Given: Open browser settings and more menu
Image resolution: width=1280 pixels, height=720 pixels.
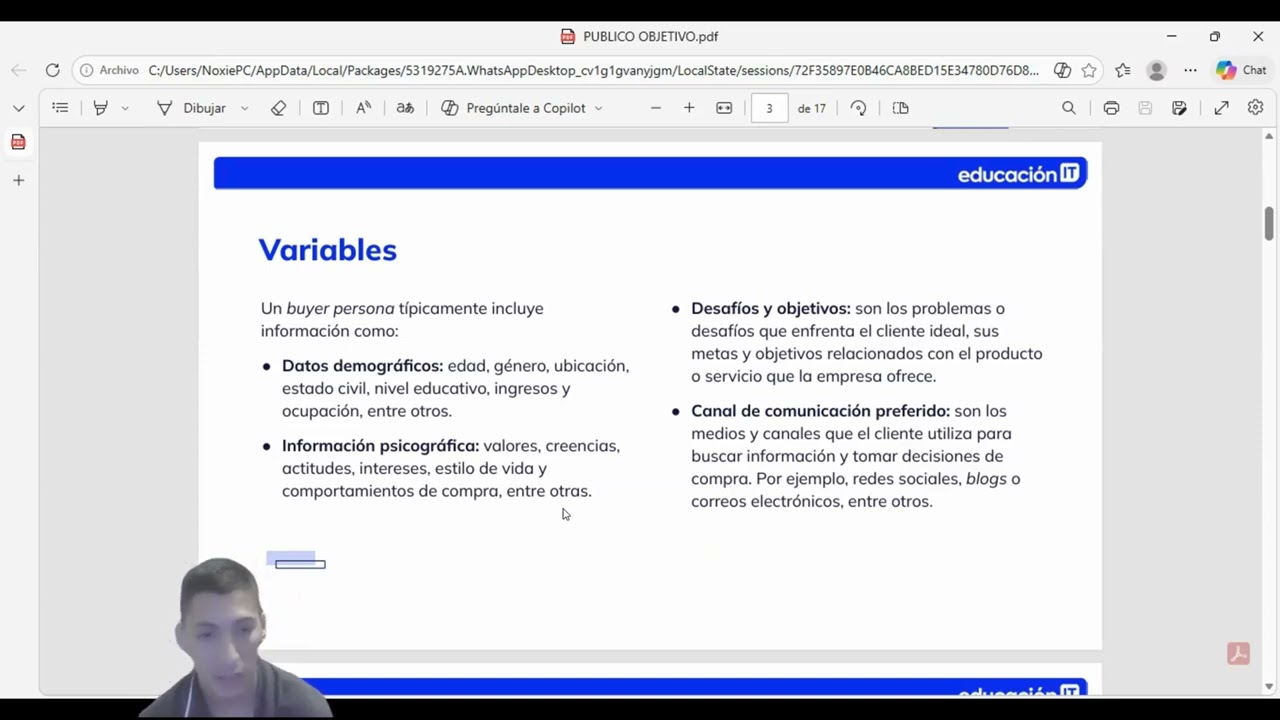Looking at the screenshot, I should (1190, 70).
